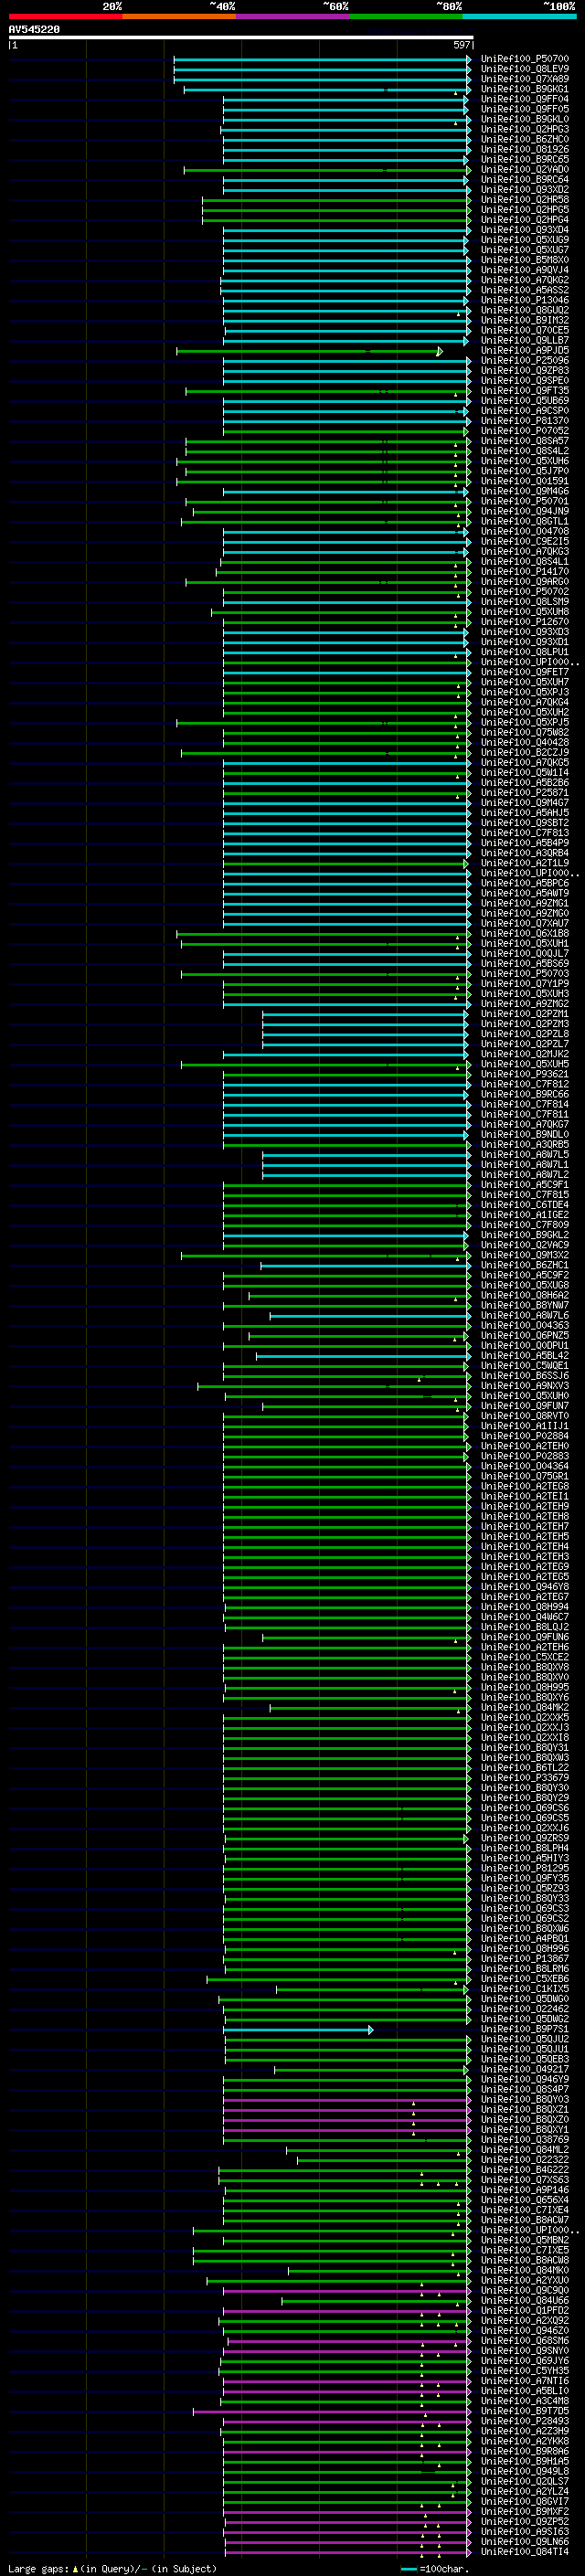Select the UniRef100_A3QRB4 label
This screenshot has height=2576, width=585.
point(525,853)
